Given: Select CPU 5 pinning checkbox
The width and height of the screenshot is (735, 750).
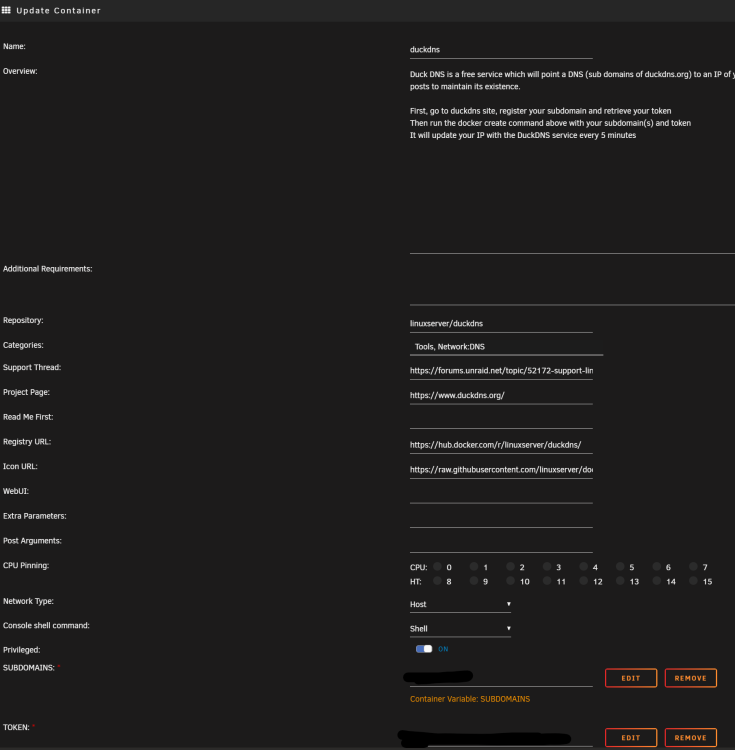Looking at the screenshot, I should coord(620,566).
